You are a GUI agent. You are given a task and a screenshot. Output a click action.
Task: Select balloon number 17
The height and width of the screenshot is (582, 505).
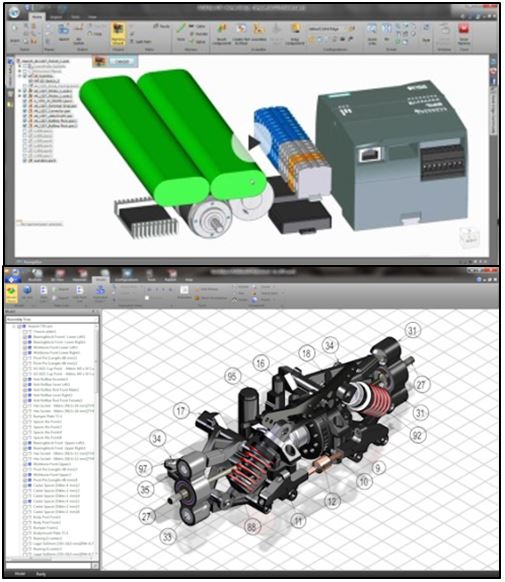pyautogui.click(x=181, y=411)
